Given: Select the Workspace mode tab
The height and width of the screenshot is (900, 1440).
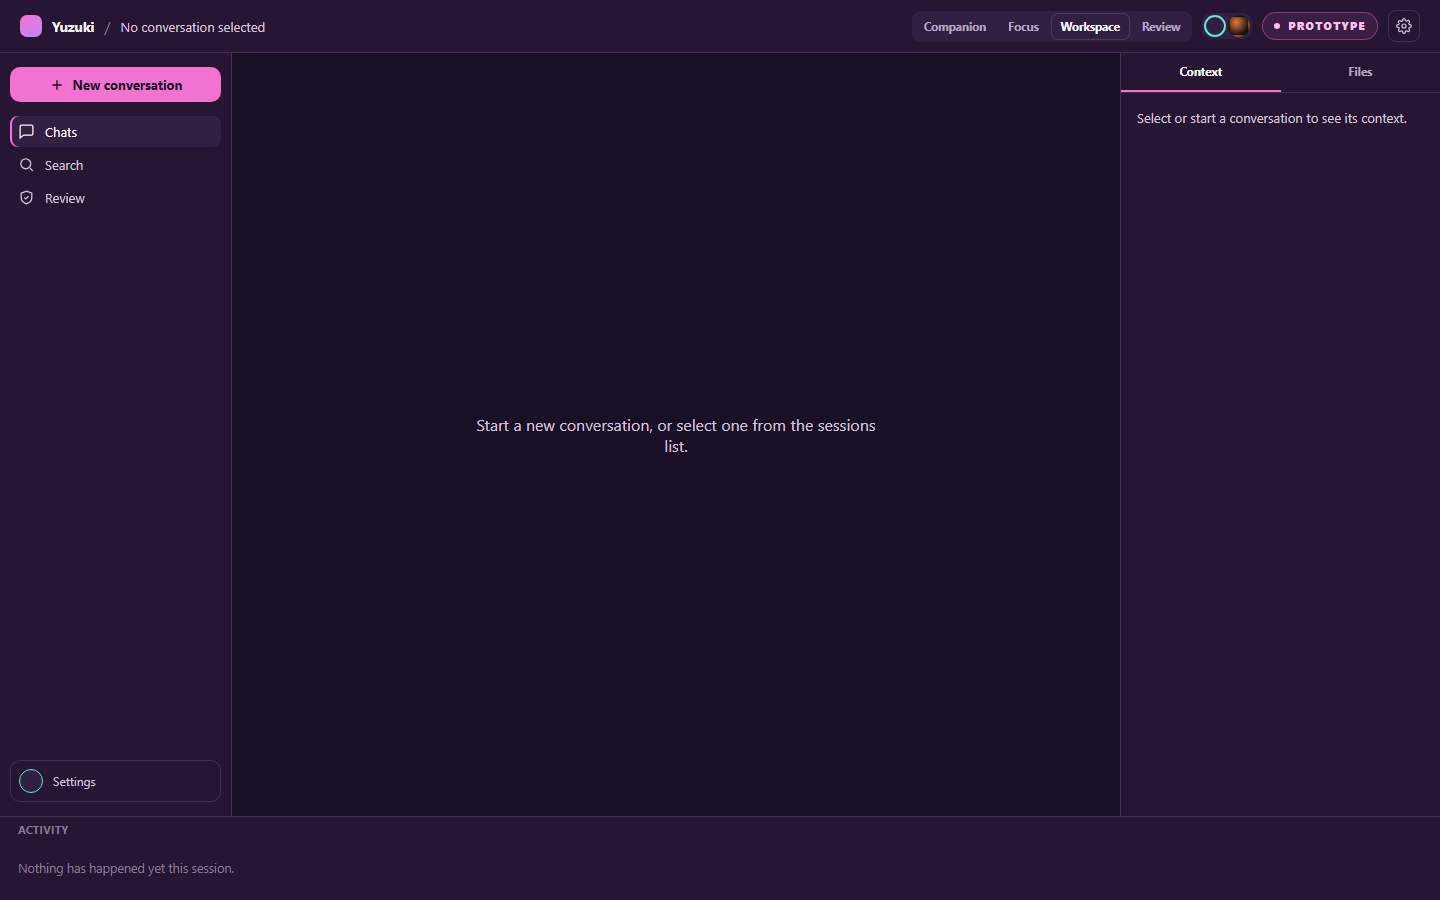Looking at the screenshot, I should [x=1090, y=27].
